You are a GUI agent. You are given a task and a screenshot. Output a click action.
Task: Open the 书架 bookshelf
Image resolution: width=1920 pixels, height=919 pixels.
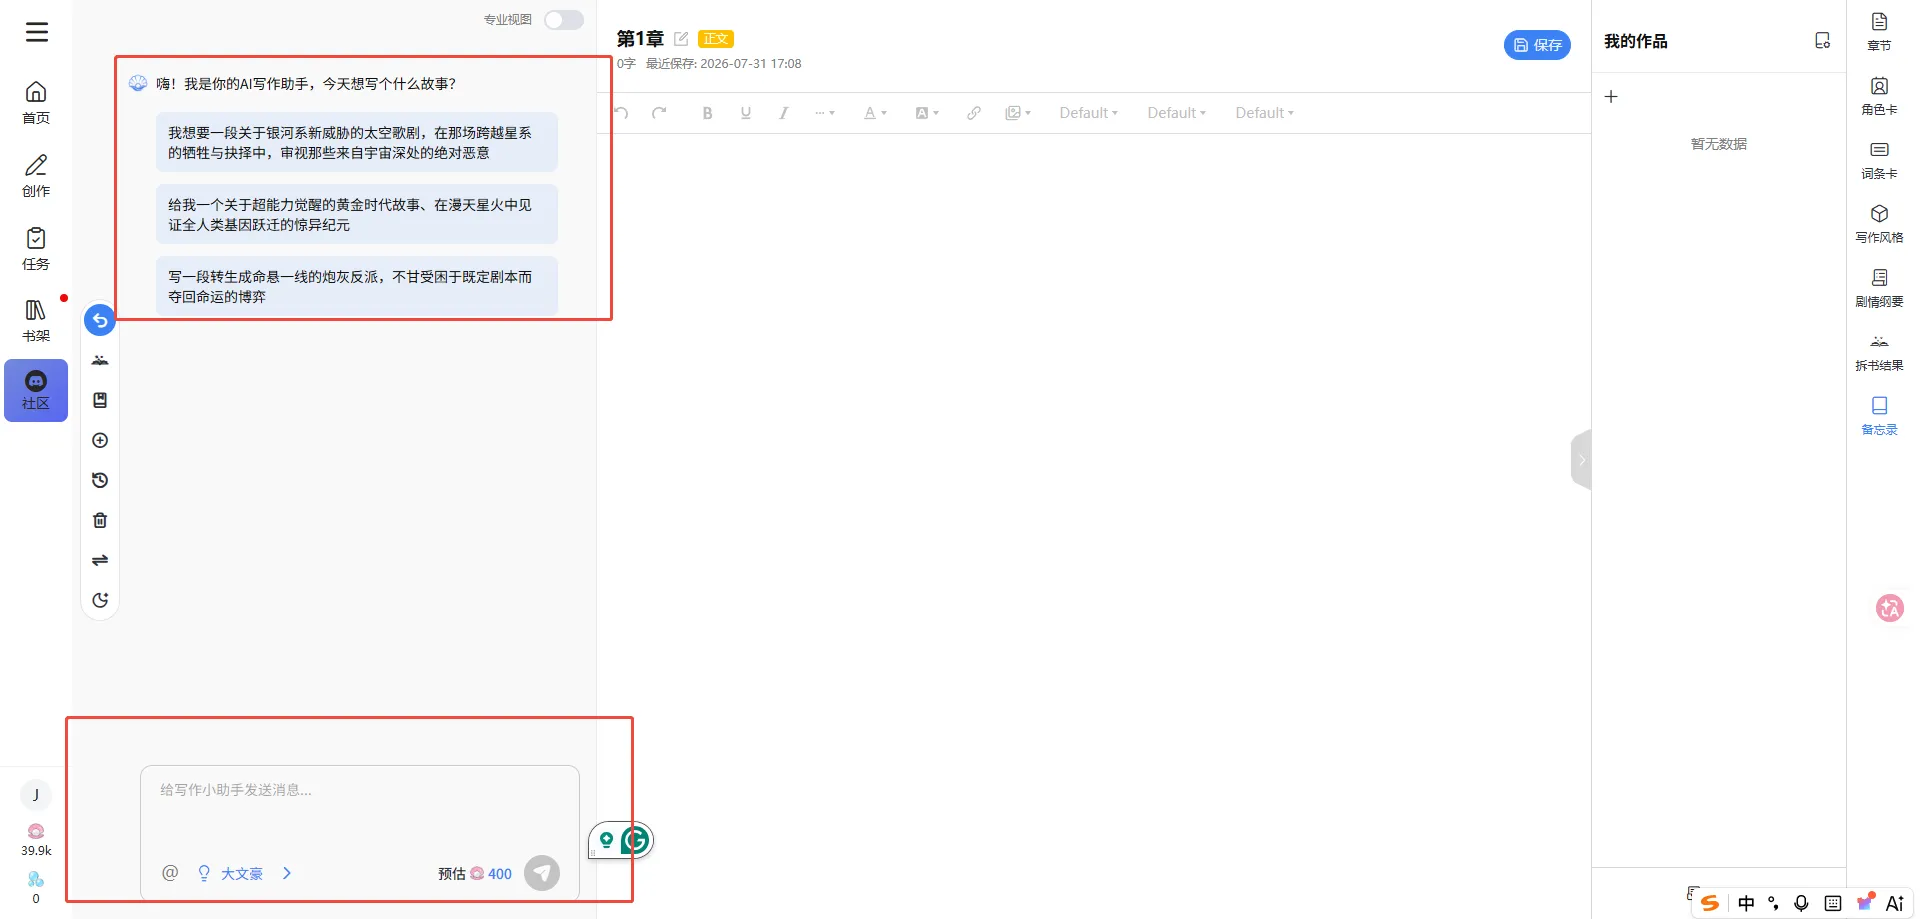click(x=36, y=320)
